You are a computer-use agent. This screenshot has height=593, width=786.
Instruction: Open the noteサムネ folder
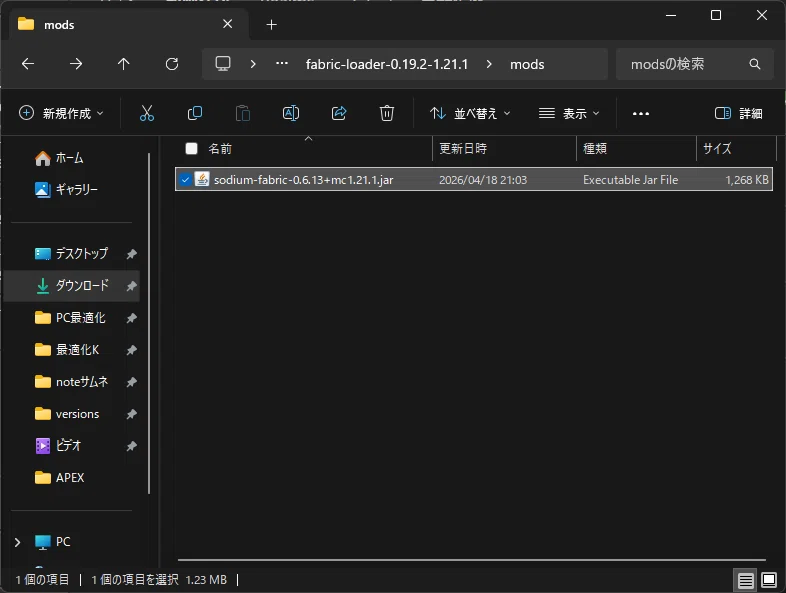(x=71, y=382)
